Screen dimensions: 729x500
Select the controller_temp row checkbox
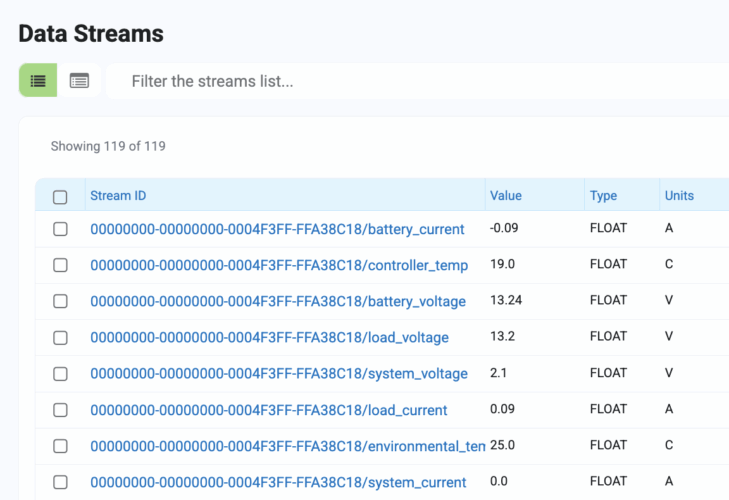tap(60, 265)
